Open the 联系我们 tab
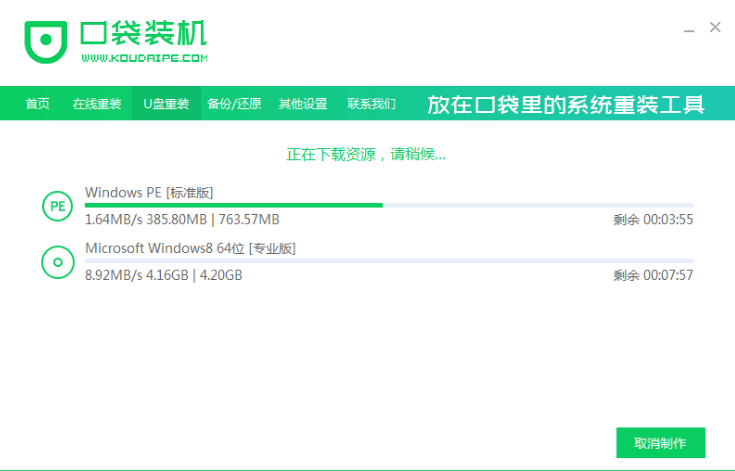The height and width of the screenshot is (471, 735). 371,104
